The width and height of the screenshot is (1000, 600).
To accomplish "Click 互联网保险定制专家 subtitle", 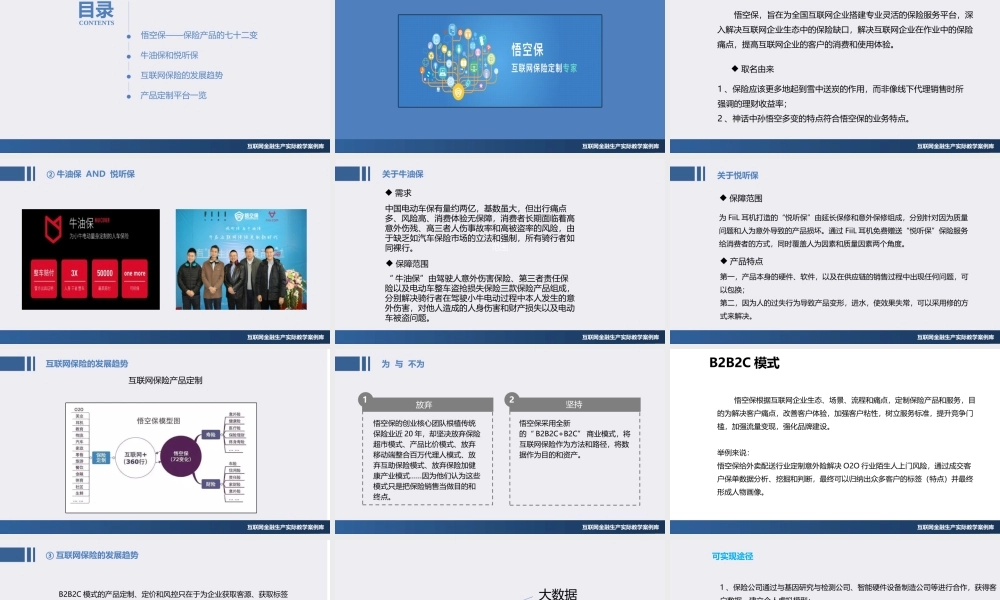I will (543, 68).
